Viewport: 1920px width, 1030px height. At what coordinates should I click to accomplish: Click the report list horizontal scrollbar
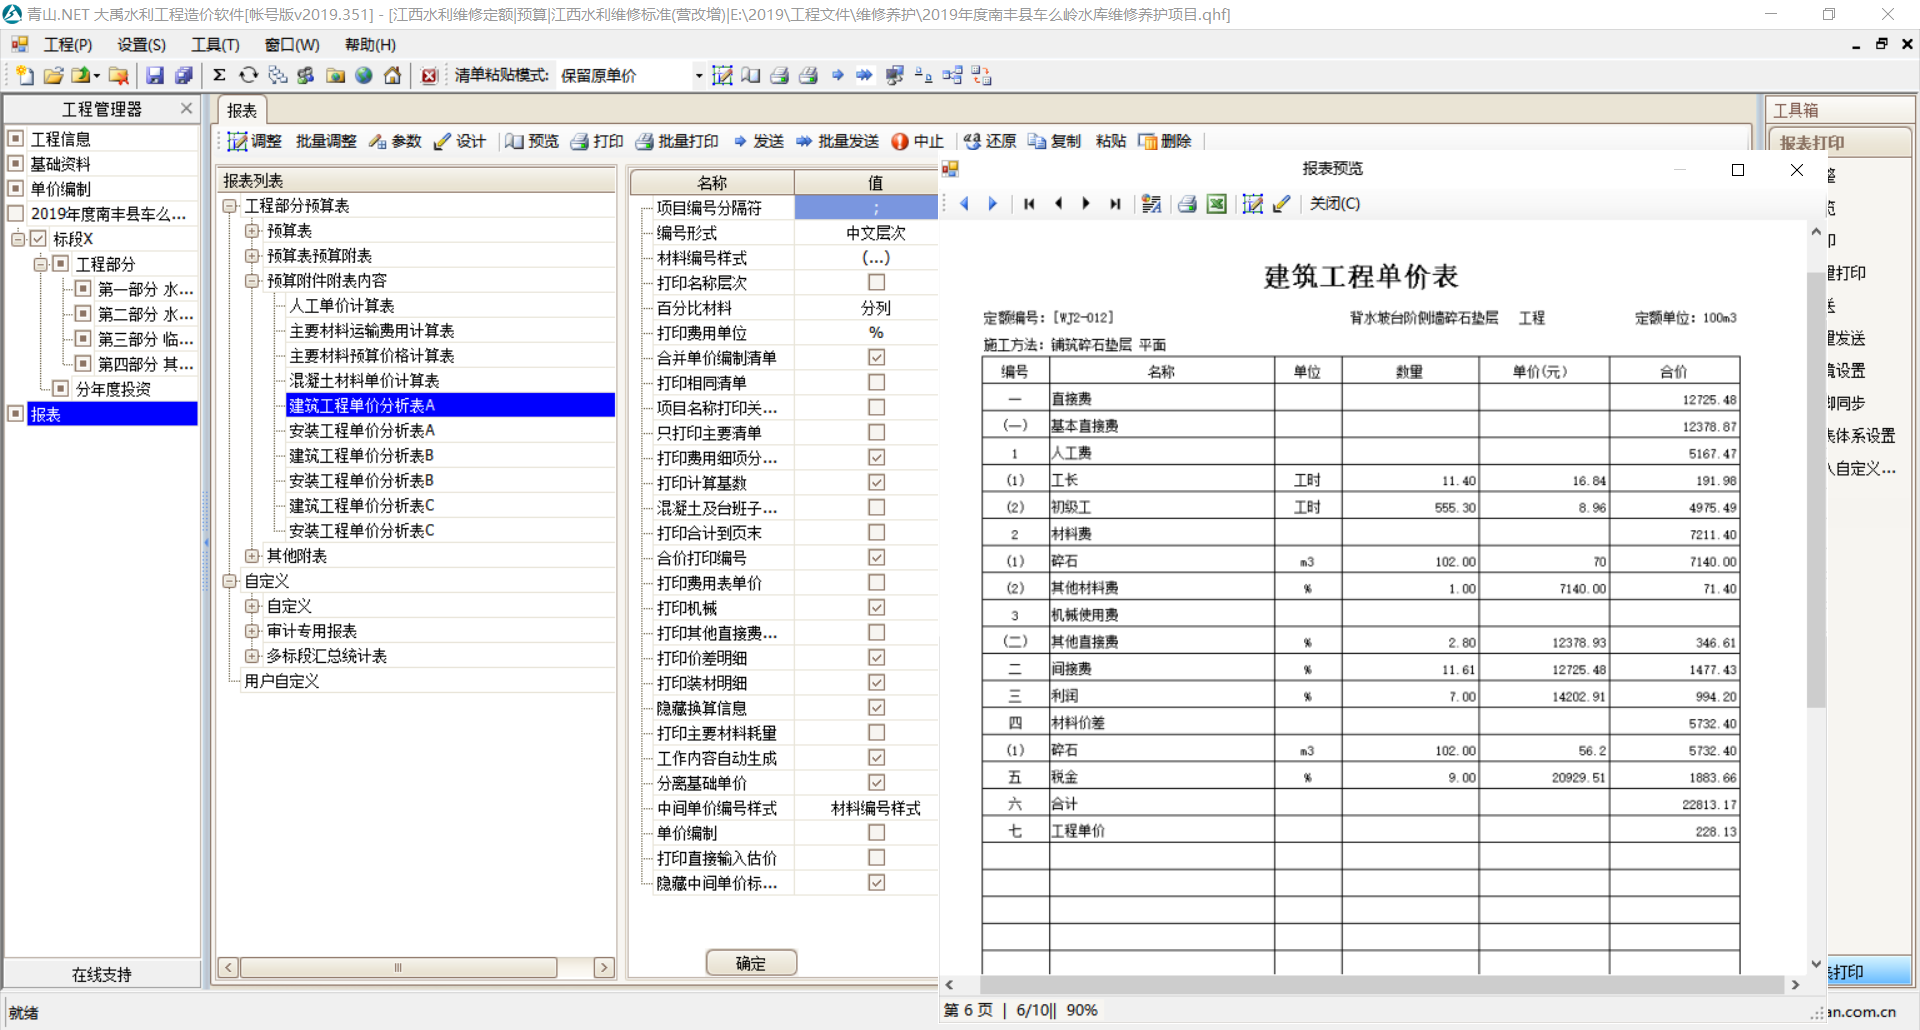(398, 968)
